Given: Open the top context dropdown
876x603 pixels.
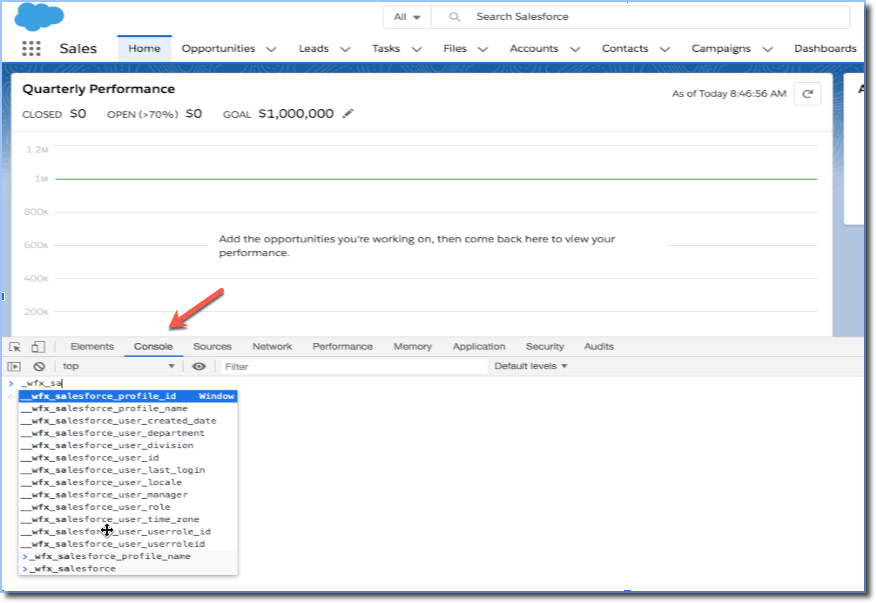Looking at the screenshot, I should (118, 366).
